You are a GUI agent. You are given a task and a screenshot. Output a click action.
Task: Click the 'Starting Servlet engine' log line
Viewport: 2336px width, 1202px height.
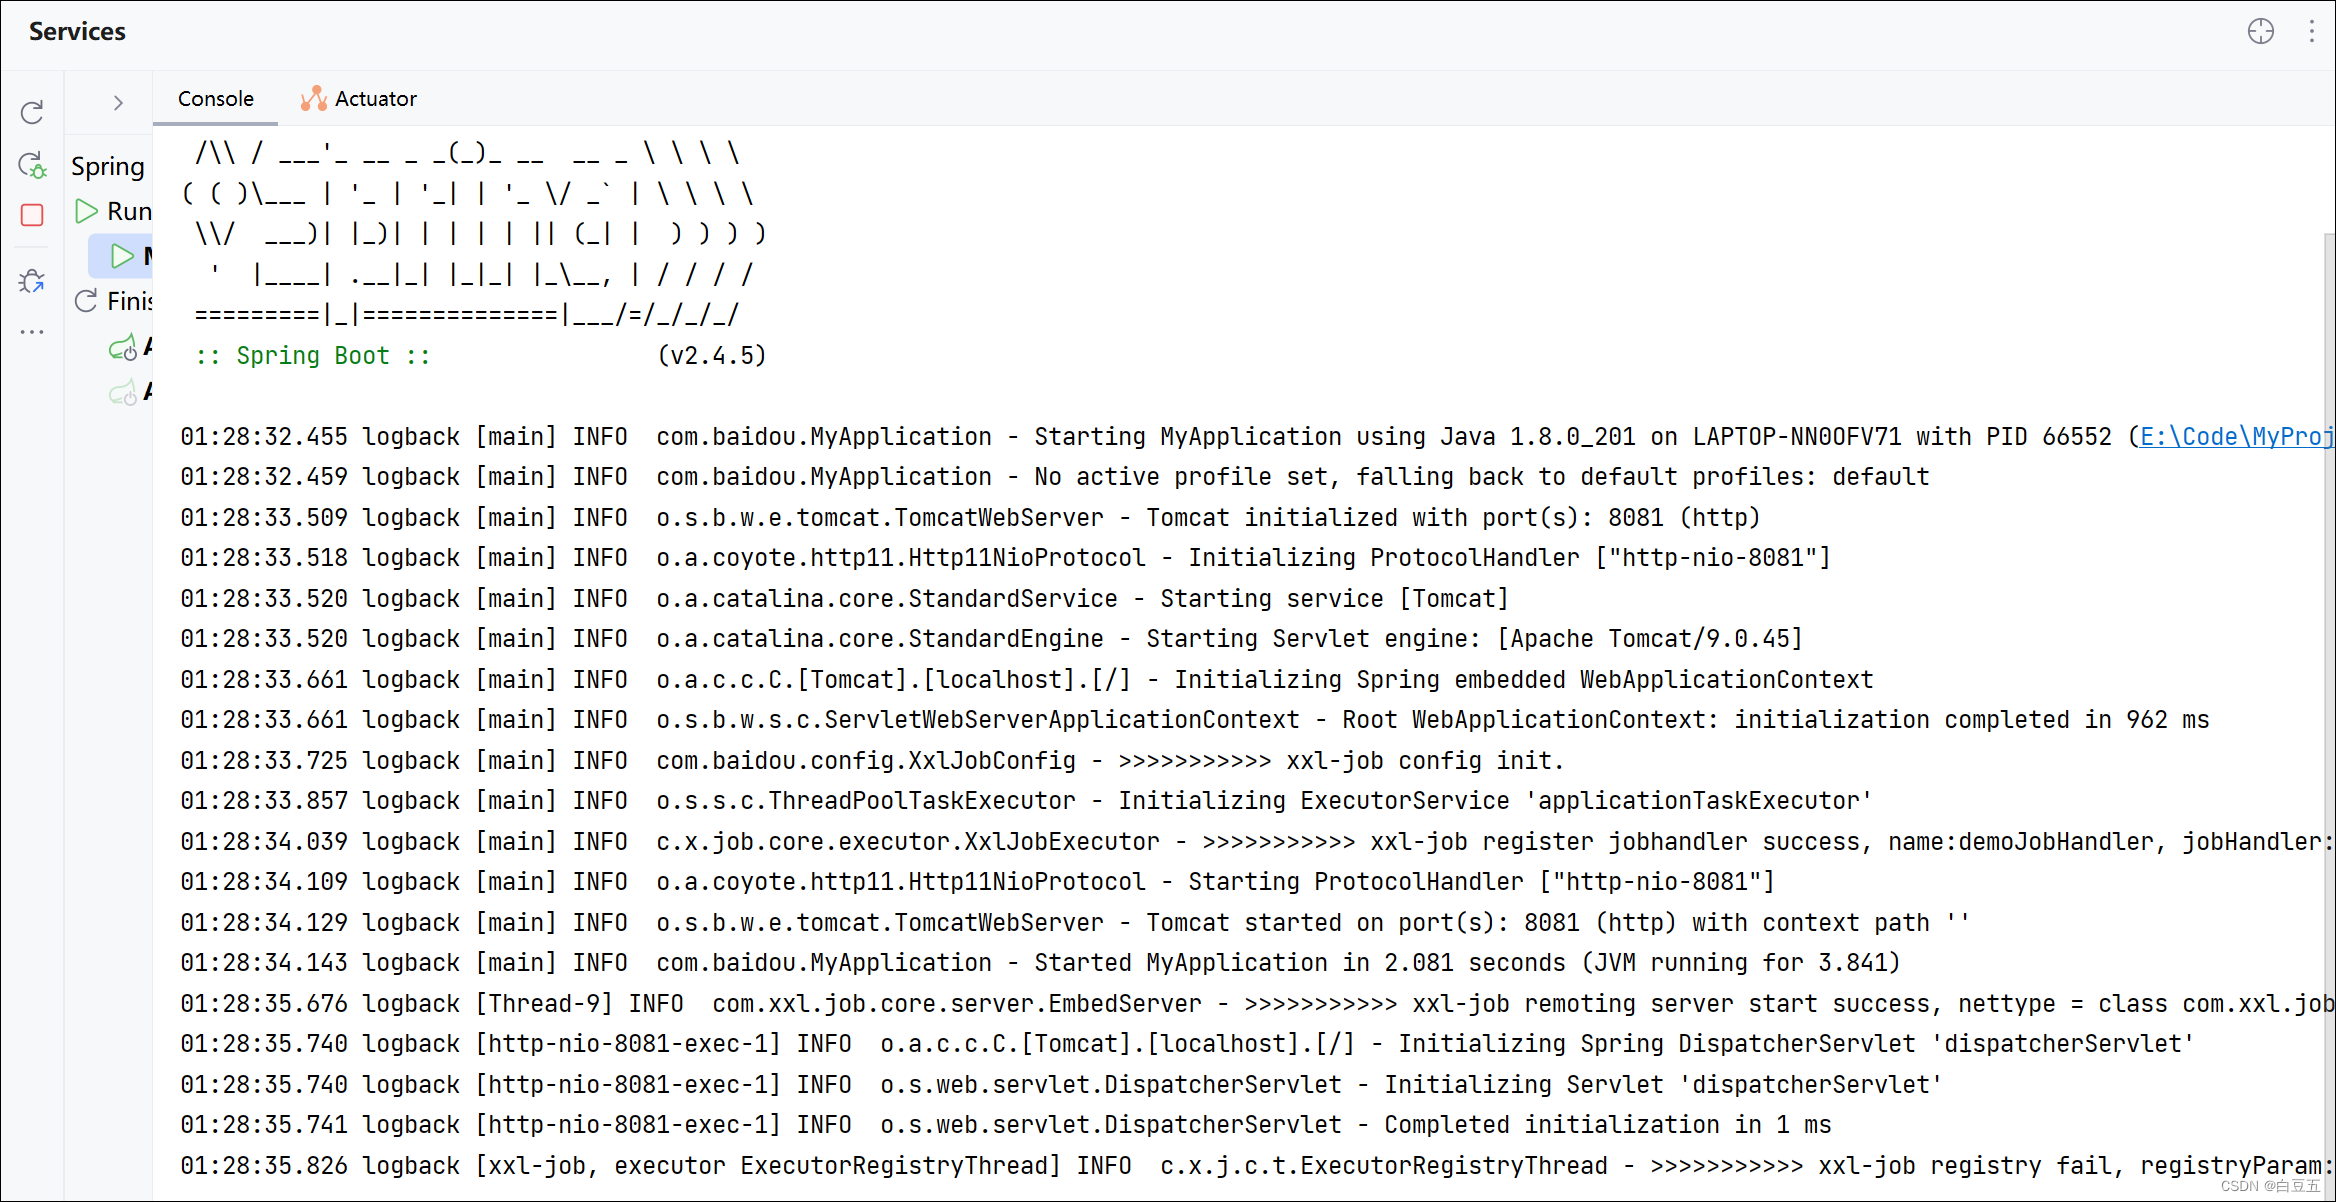(991, 639)
